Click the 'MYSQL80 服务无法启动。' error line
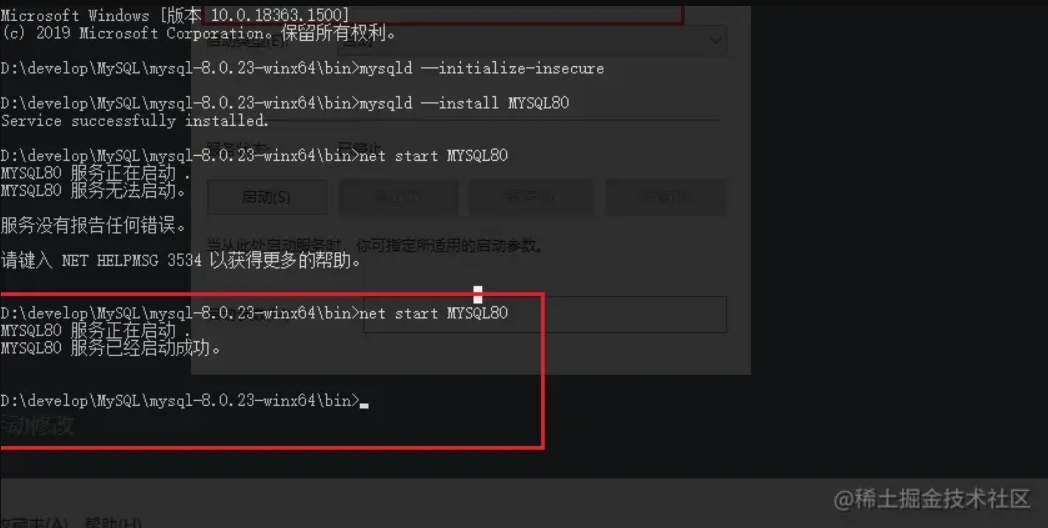1048x528 pixels. click(94, 190)
